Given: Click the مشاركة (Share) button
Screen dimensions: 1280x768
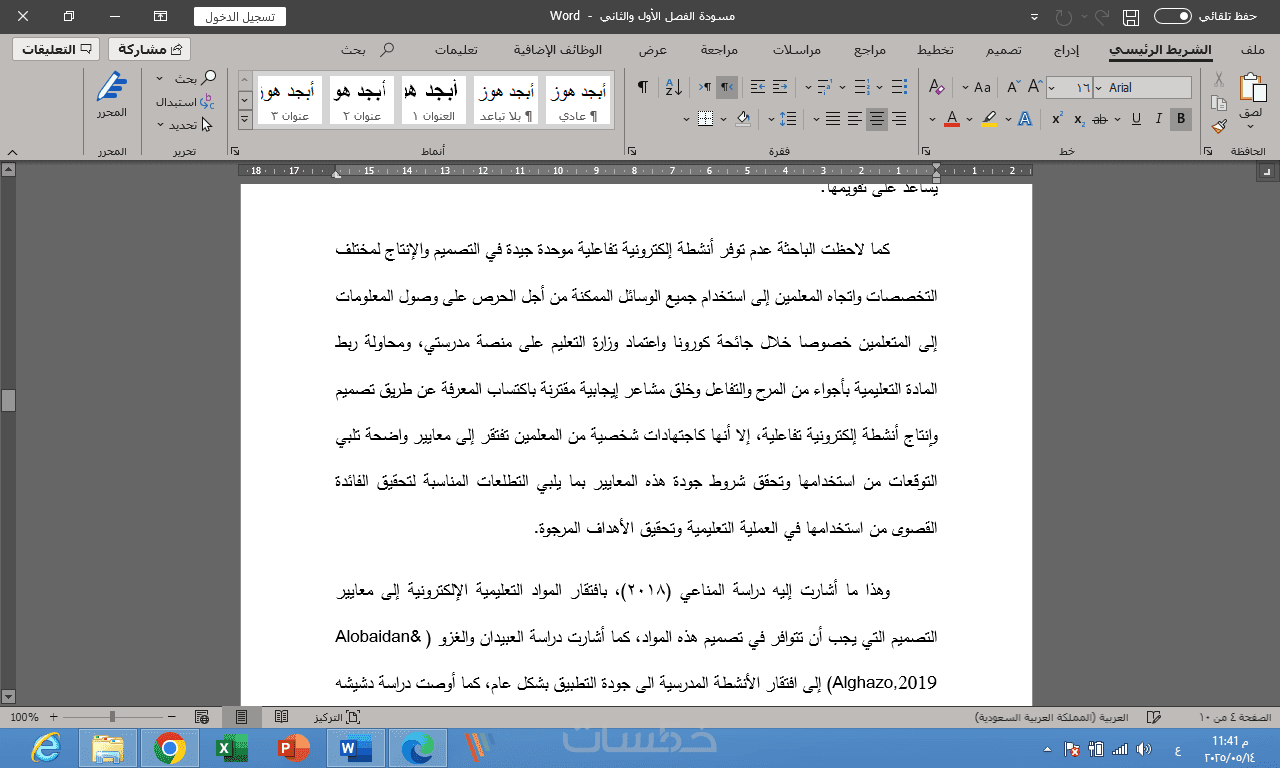Looking at the screenshot, I should 149,49.
